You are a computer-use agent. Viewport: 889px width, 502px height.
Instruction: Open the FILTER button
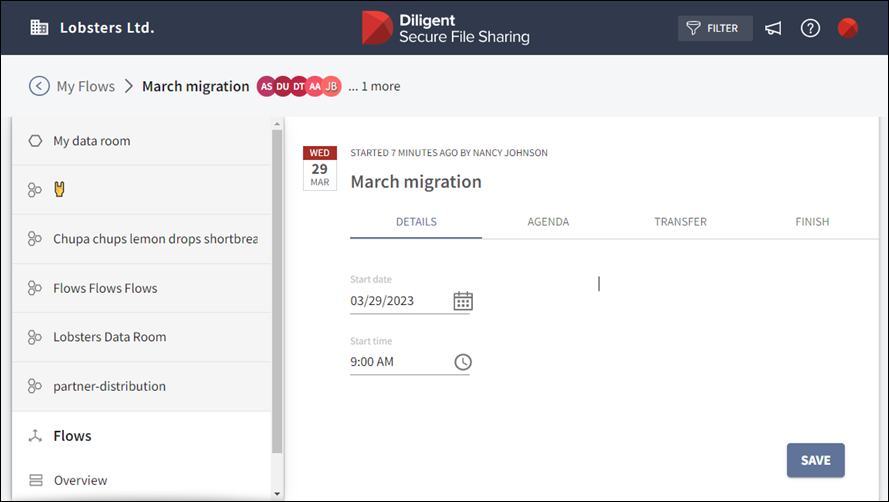coord(714,28)
